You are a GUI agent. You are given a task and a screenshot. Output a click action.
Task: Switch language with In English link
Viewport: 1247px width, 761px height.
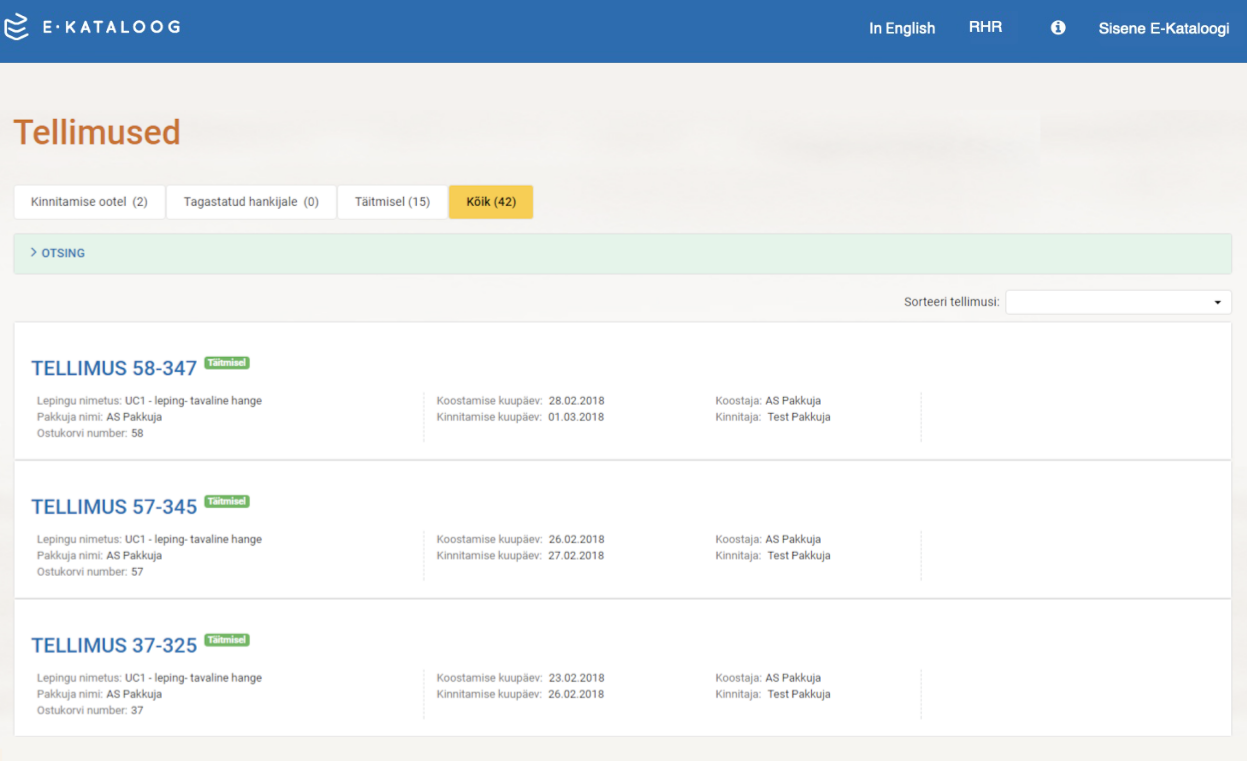click(901, 28)
